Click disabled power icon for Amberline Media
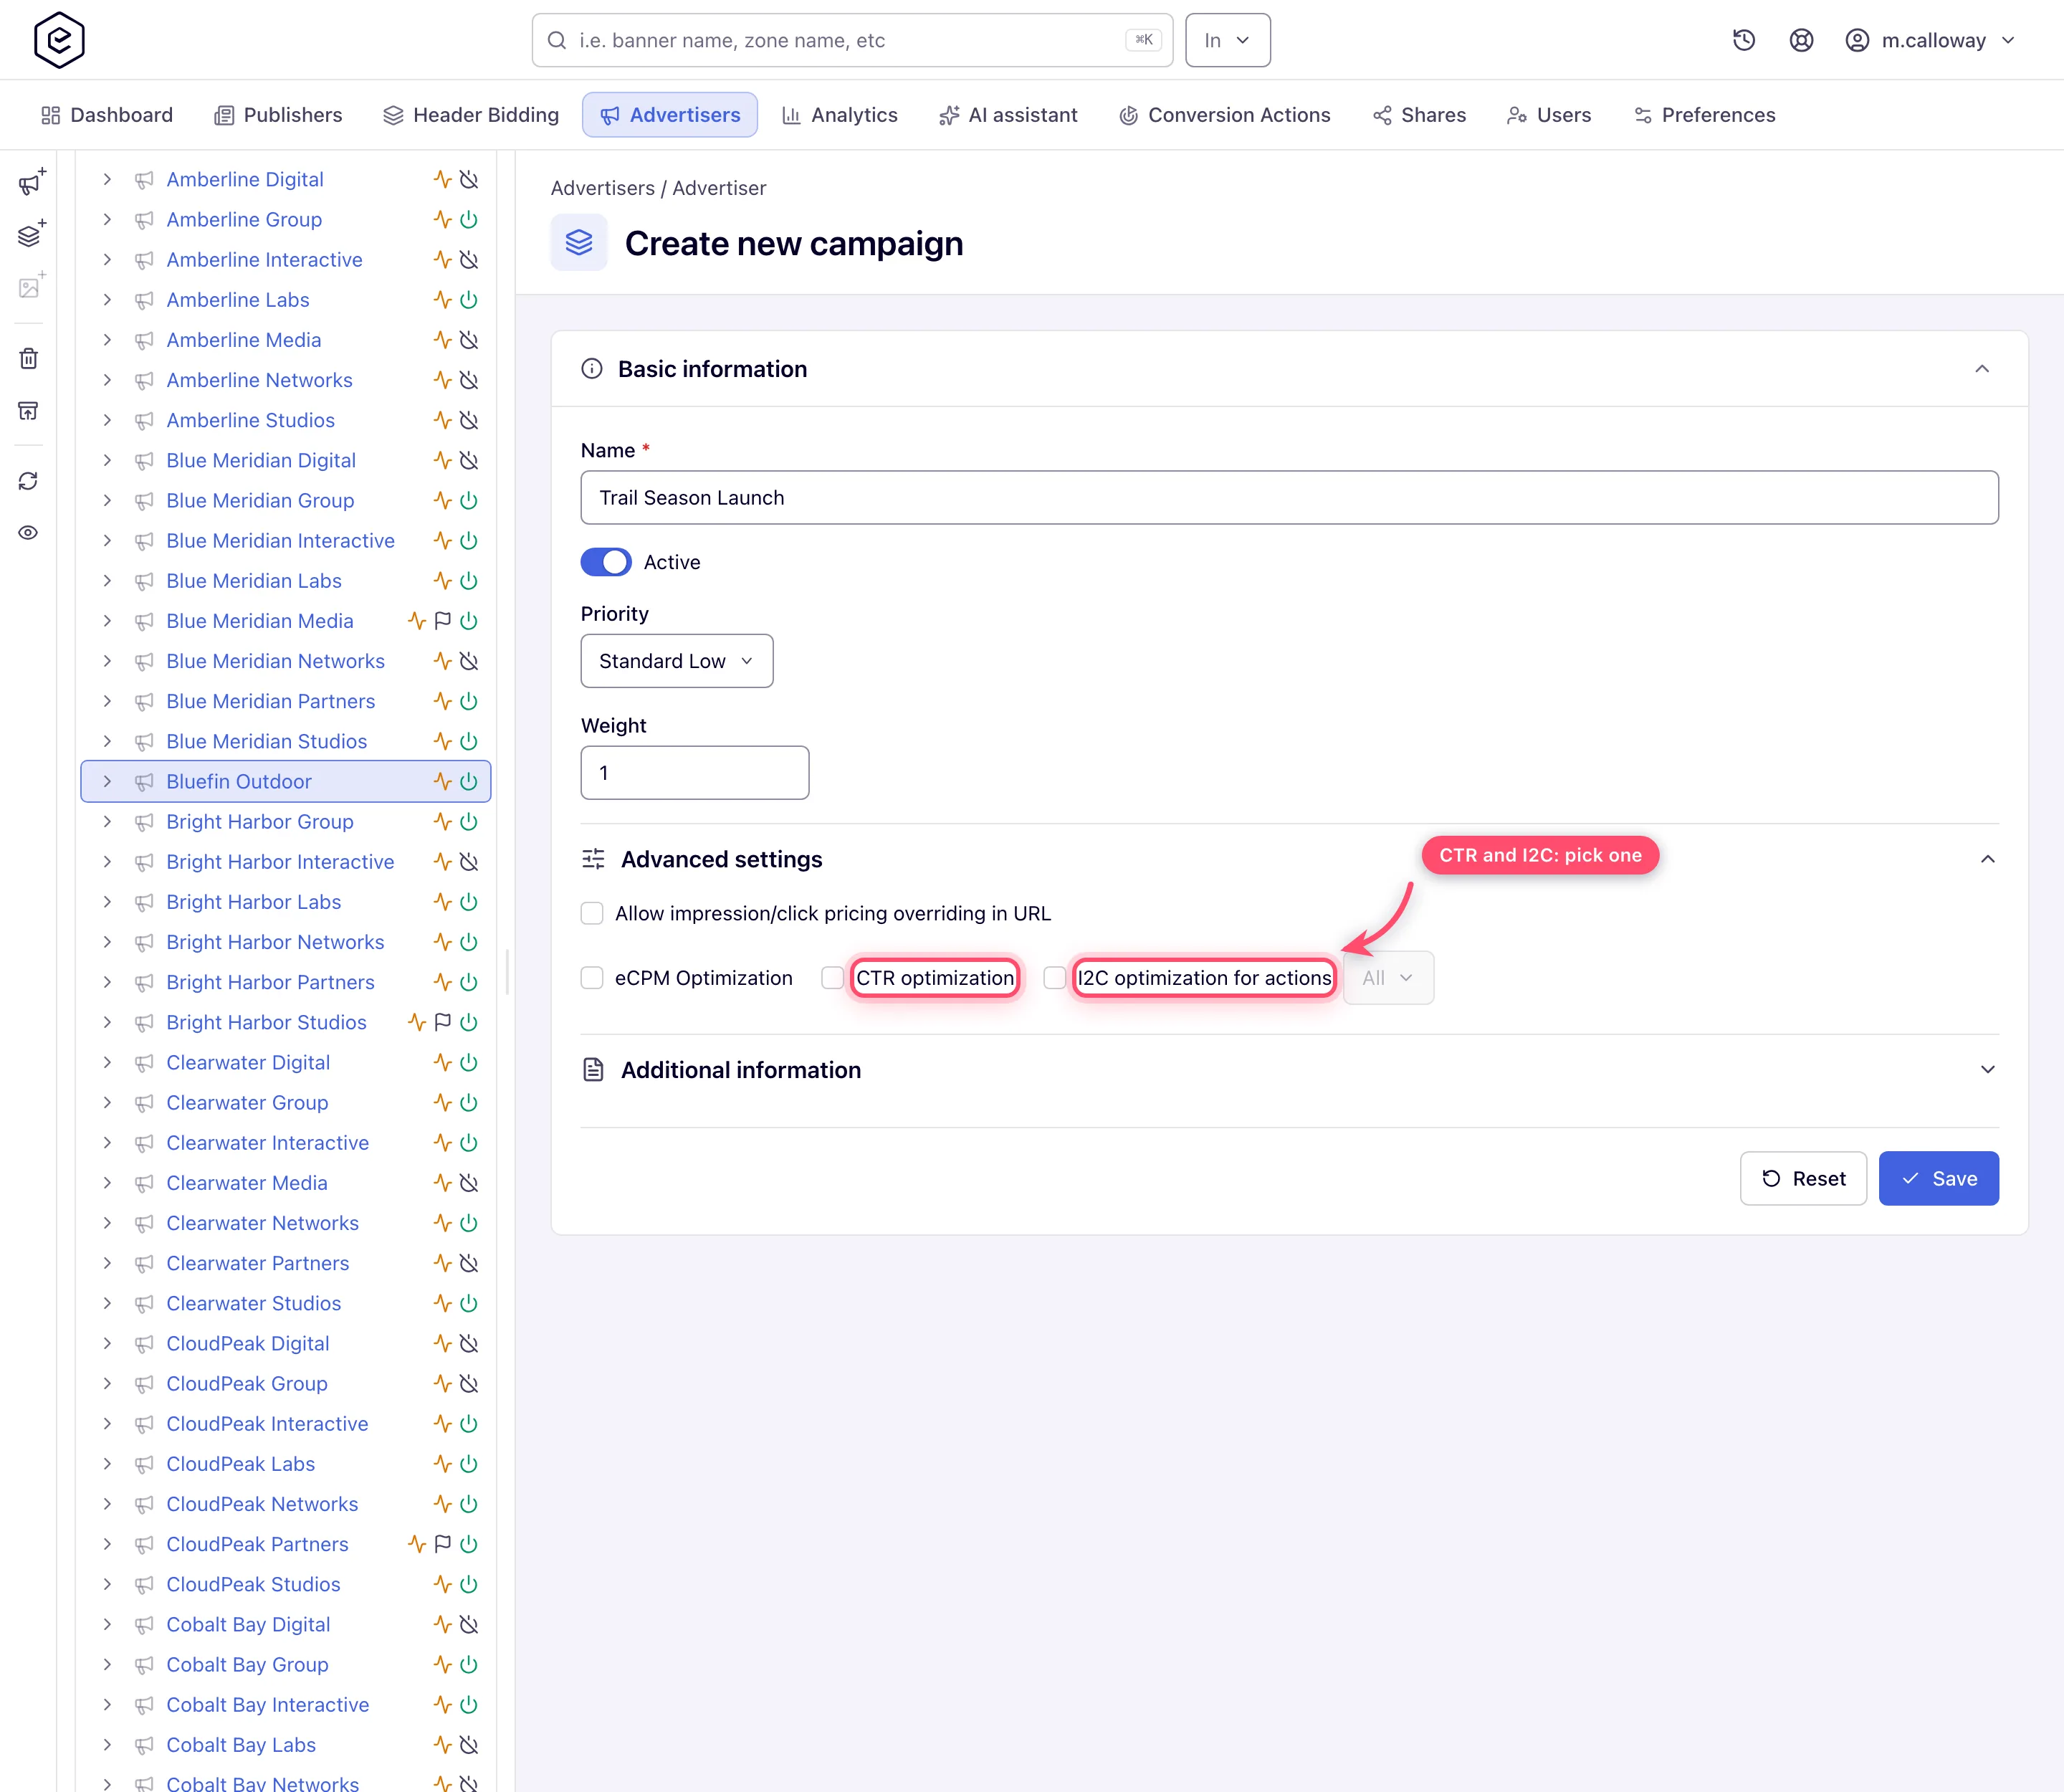 pyautogui.click(x=469, y=340)
